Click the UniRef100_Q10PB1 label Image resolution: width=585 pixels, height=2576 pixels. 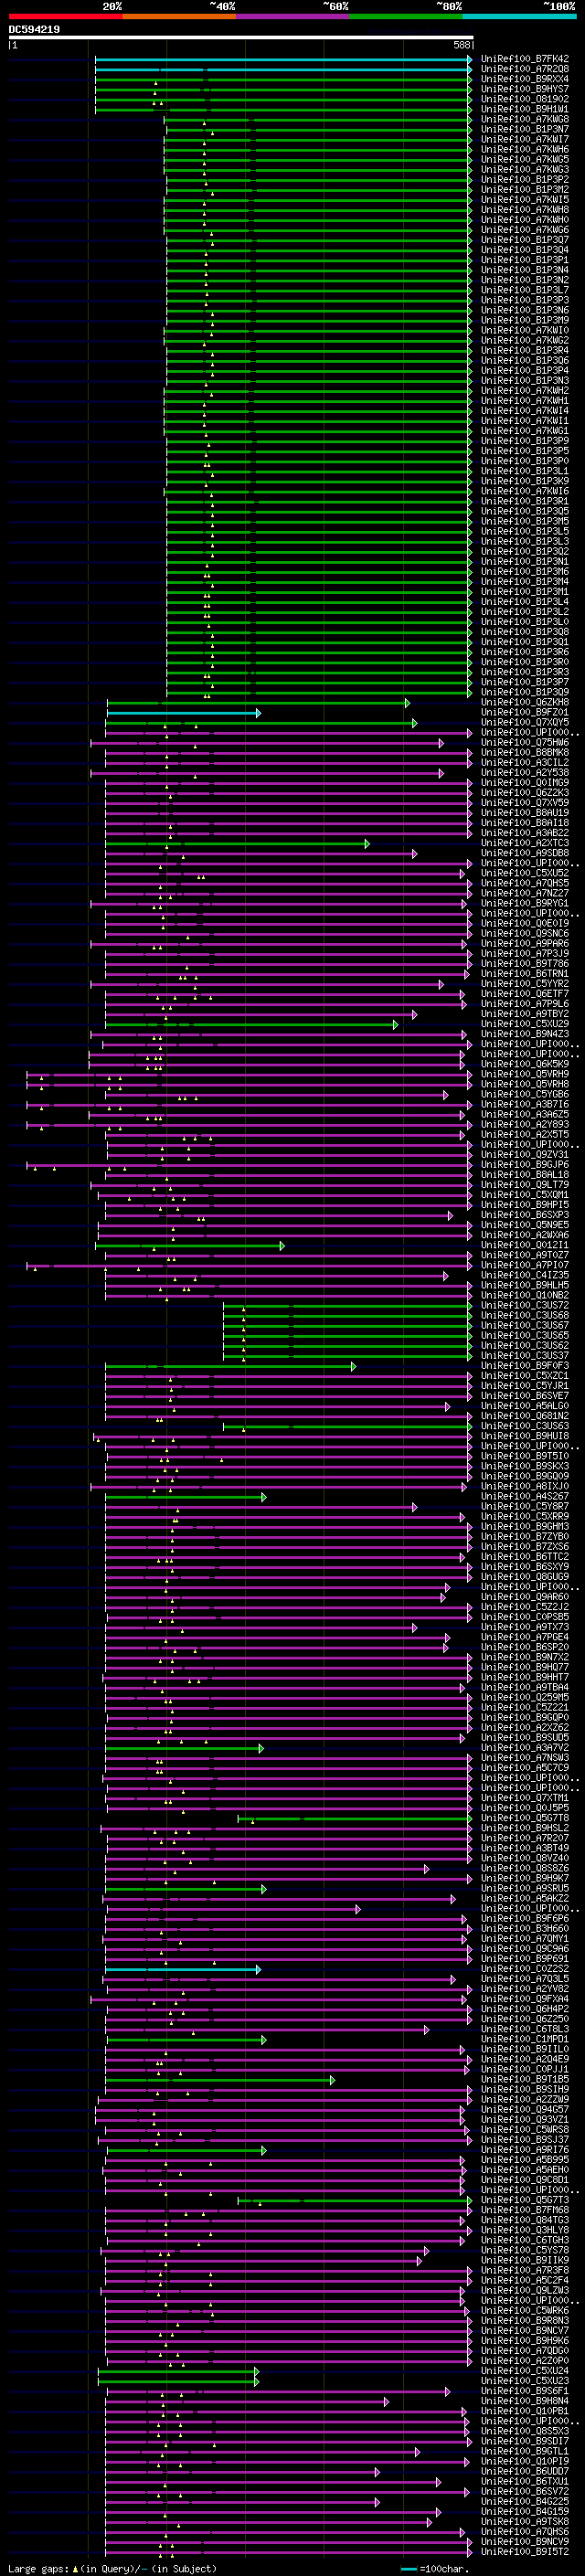(x=525, y=2412)
